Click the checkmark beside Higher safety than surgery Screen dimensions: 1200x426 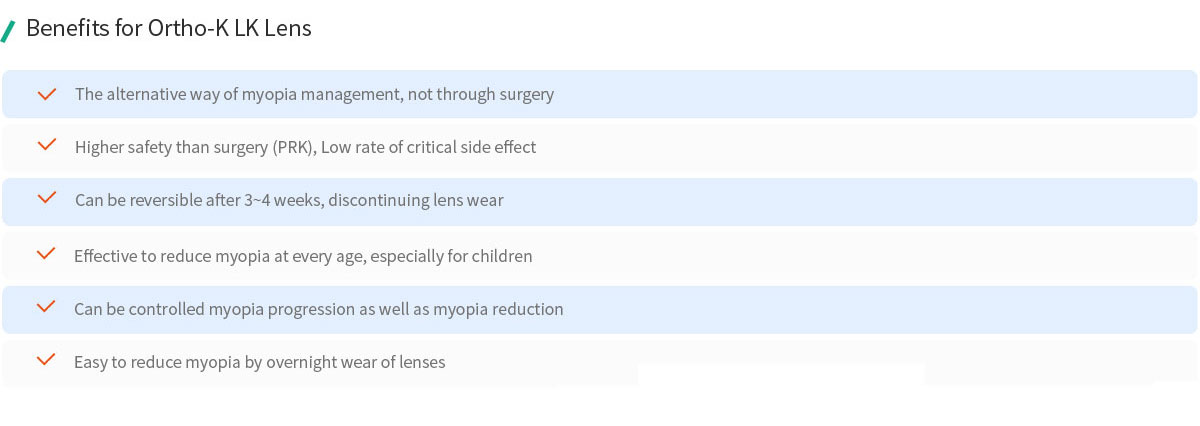point(46,146)
